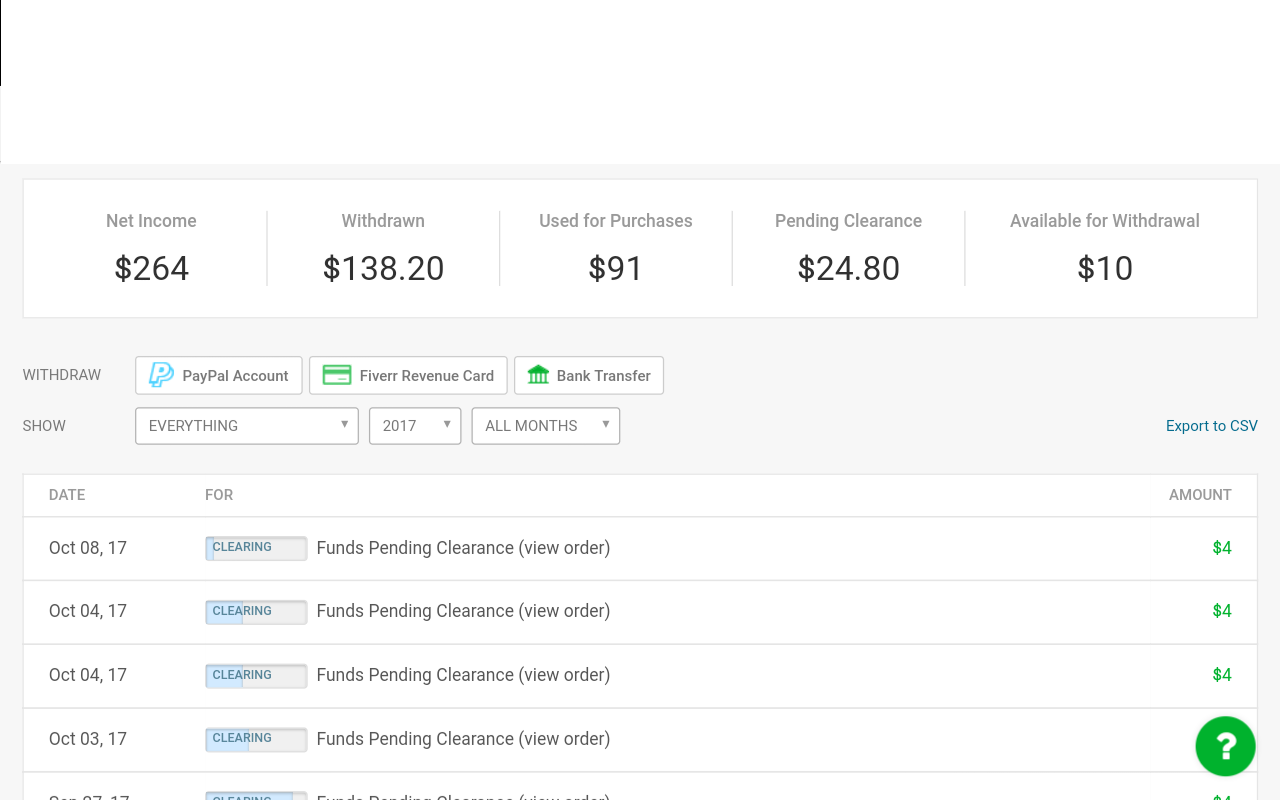1280x800 pixels.
Task: Click the Export to CSV link
Action: tap(1211, 426)
